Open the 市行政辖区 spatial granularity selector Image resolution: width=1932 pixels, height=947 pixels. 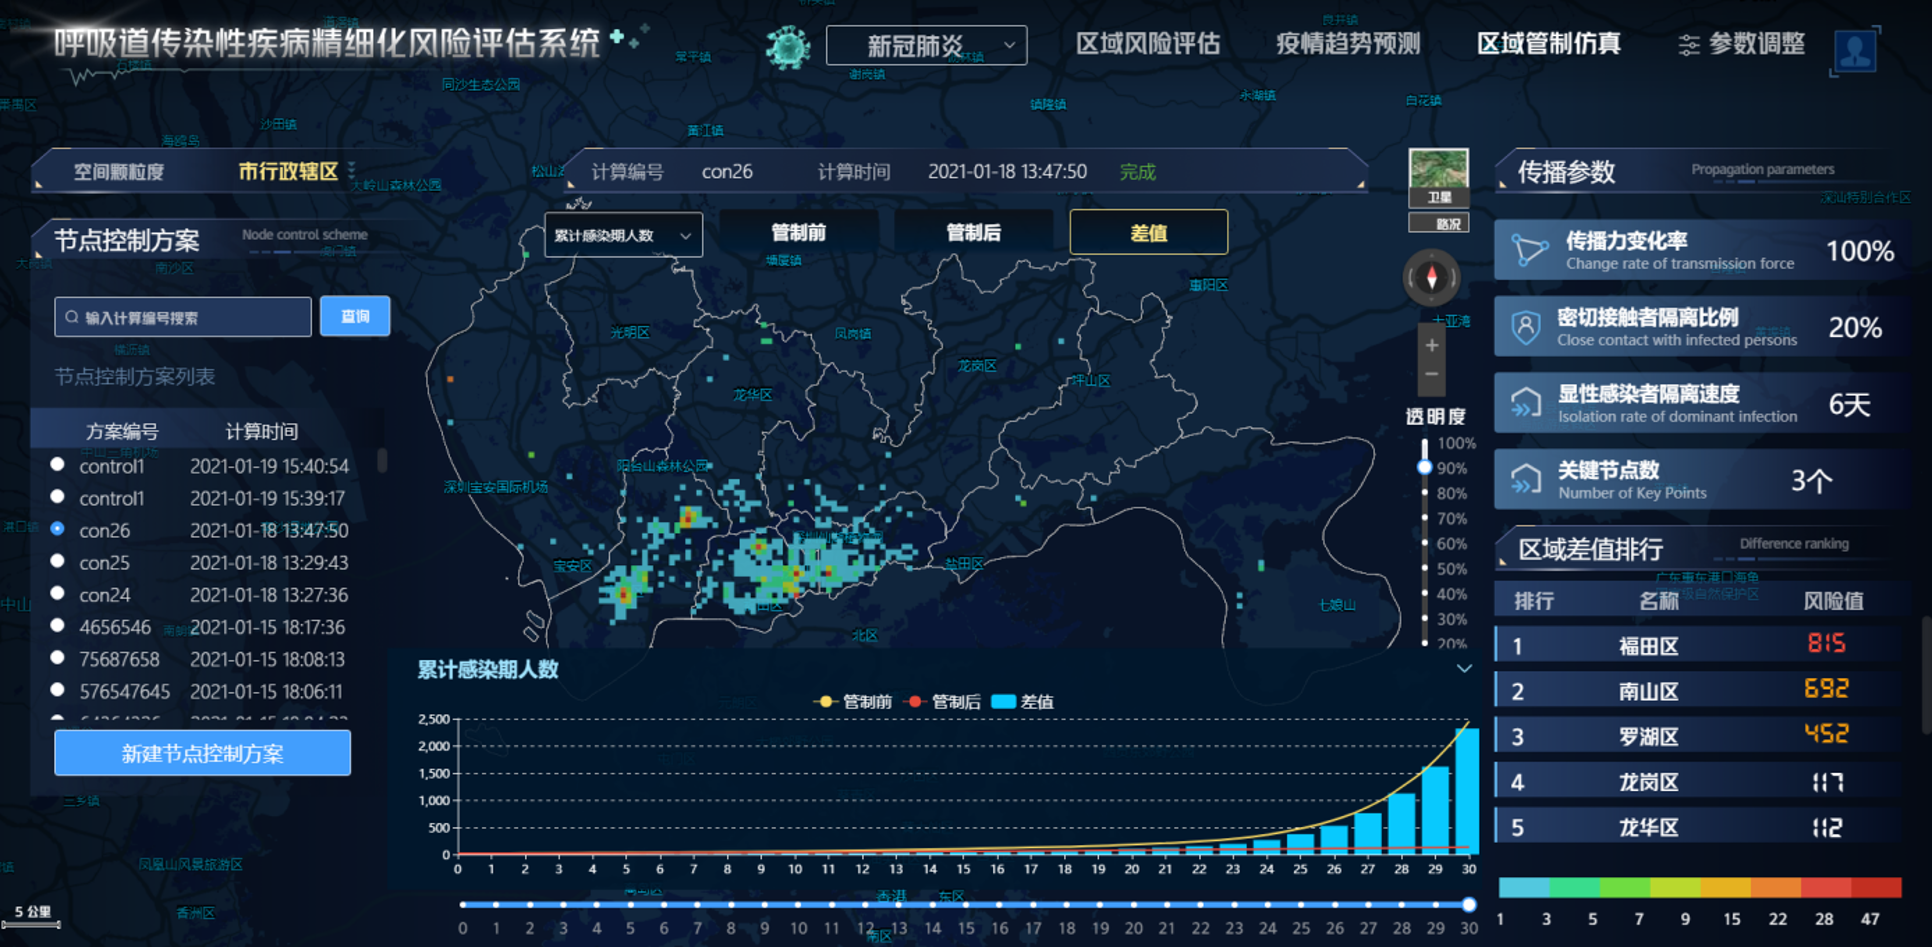(296, 171)
